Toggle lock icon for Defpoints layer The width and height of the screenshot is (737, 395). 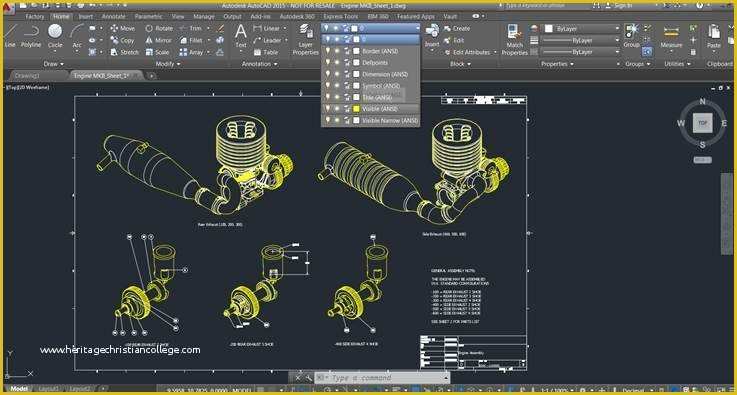(347, 63)
